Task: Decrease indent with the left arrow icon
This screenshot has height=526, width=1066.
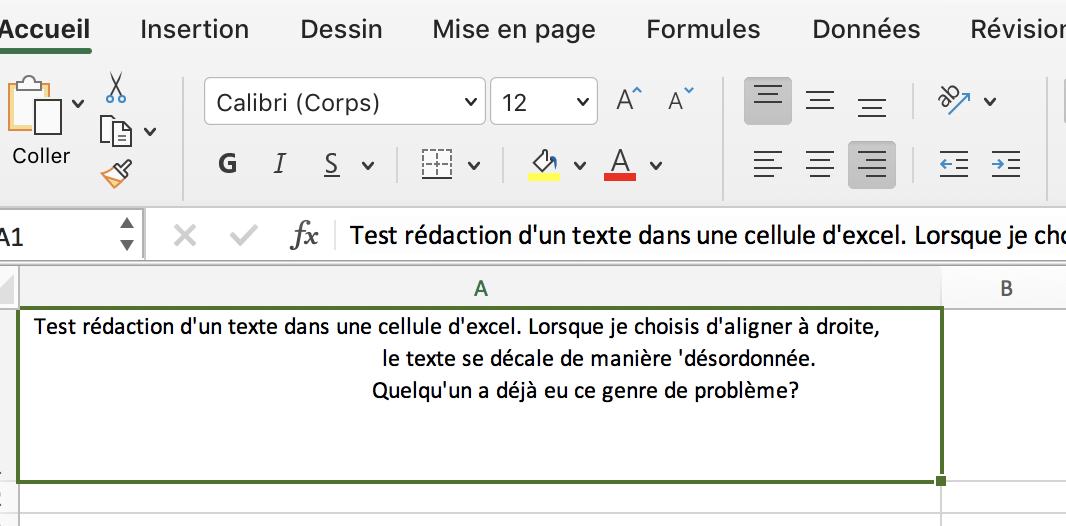Action: tap(953, 164)
